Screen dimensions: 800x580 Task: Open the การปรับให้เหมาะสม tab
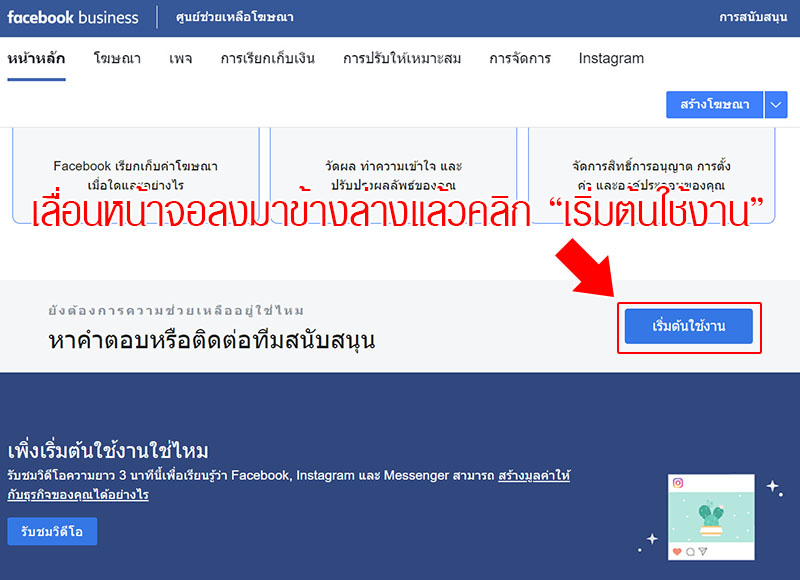point(402,59)
